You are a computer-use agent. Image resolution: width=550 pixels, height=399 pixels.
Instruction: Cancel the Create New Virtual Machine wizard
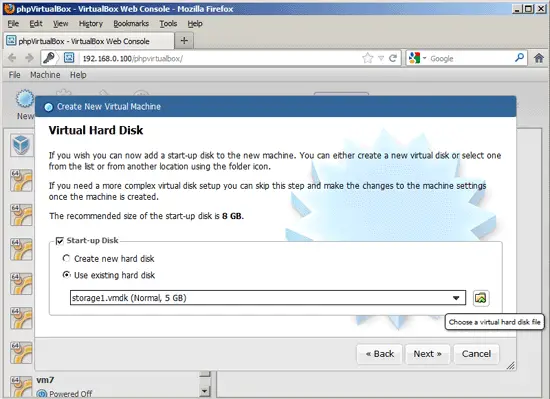[476, 354]
